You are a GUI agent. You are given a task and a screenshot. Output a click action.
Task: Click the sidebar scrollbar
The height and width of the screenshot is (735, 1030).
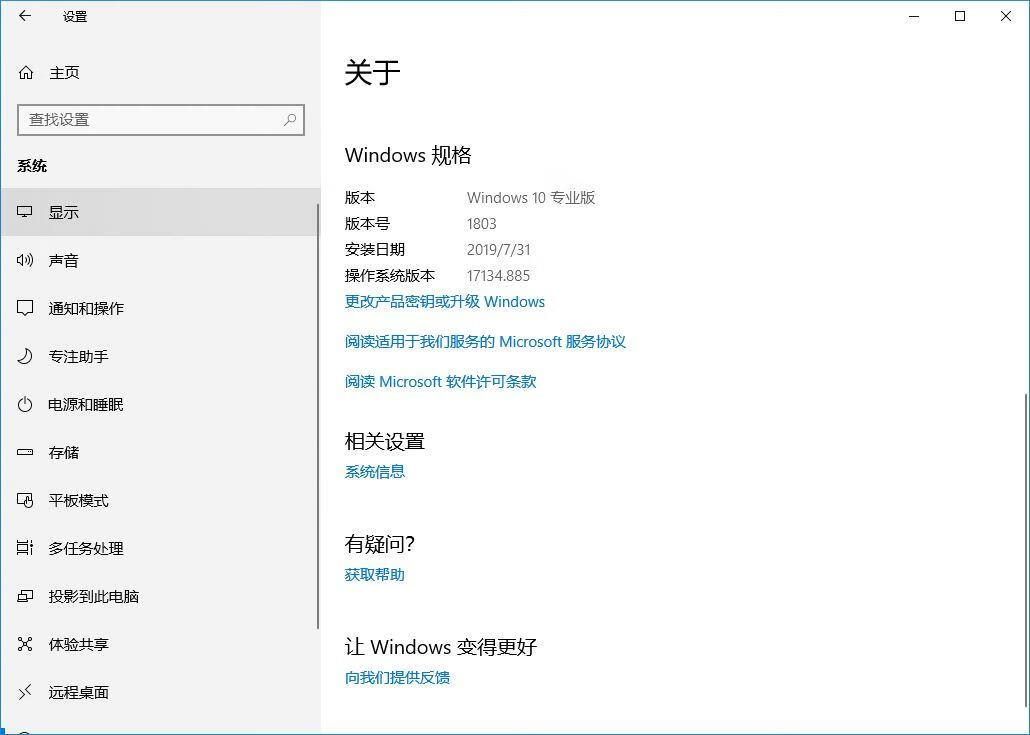click(318, 416)
